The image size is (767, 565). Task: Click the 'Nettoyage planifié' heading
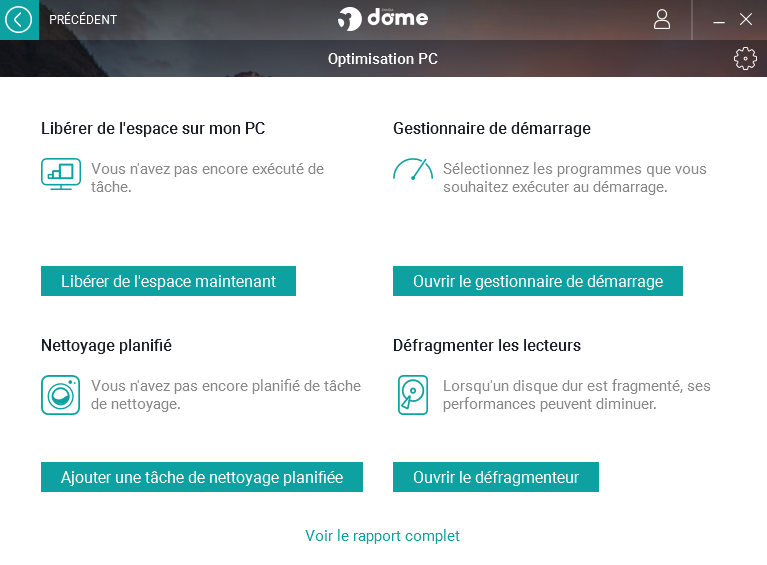106,345
